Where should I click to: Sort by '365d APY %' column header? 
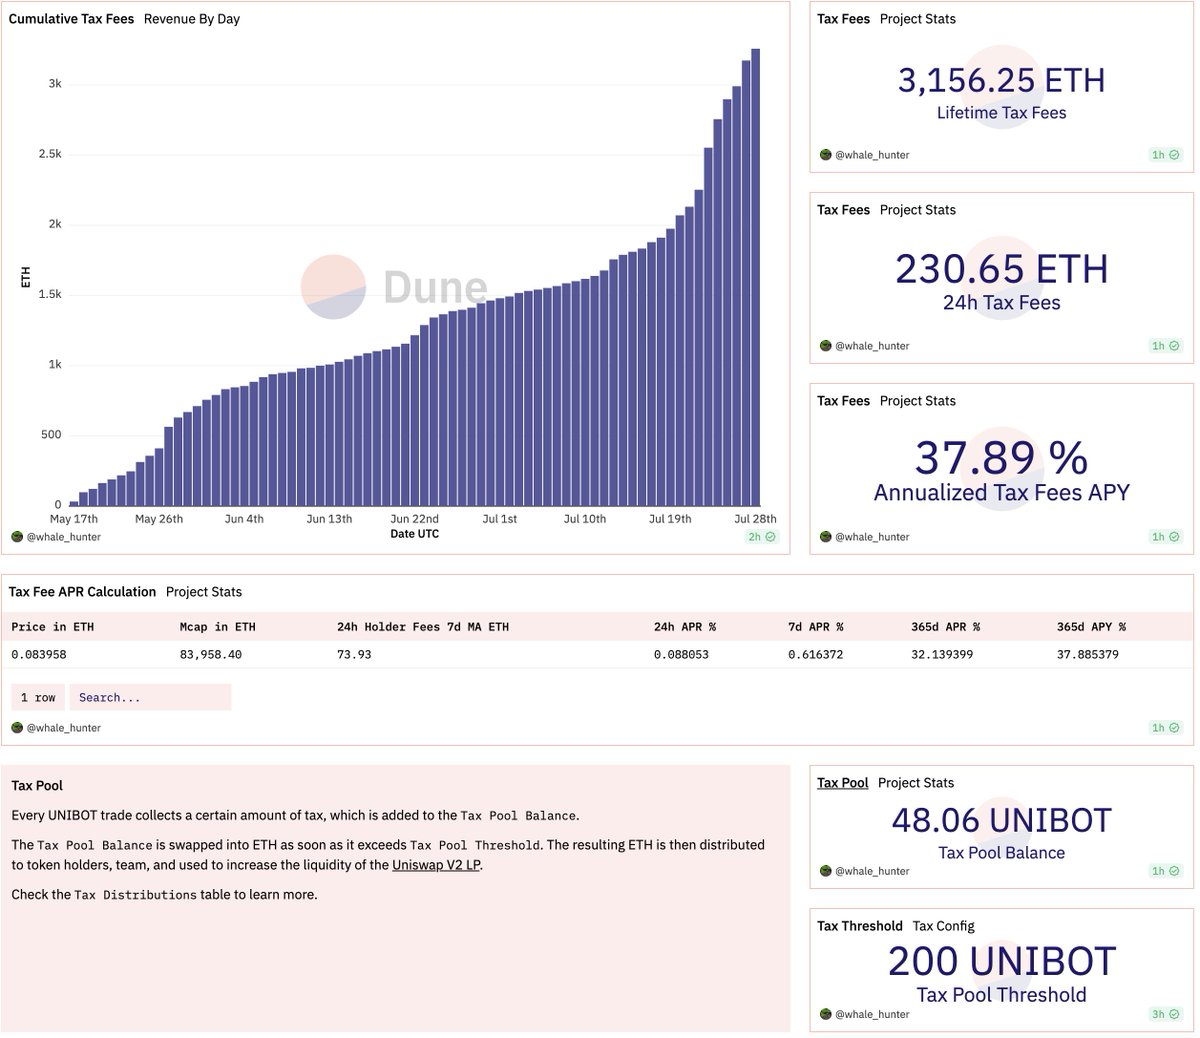click(1091, 627)
